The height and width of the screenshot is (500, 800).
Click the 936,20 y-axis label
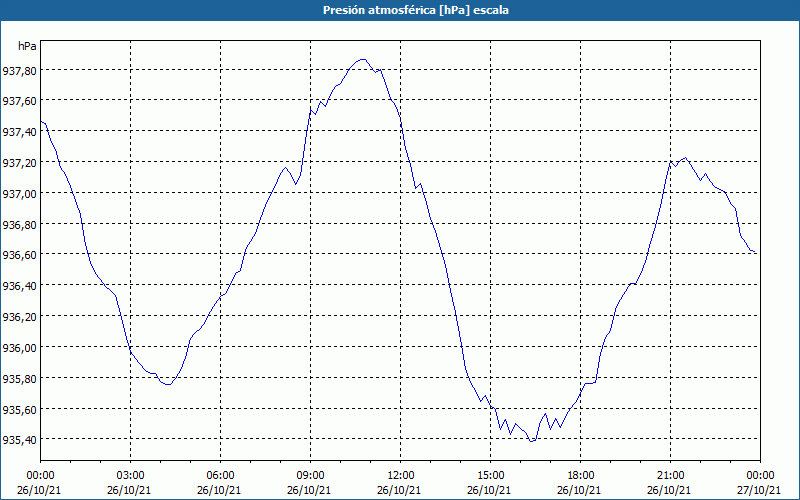[x=19, y=317]
